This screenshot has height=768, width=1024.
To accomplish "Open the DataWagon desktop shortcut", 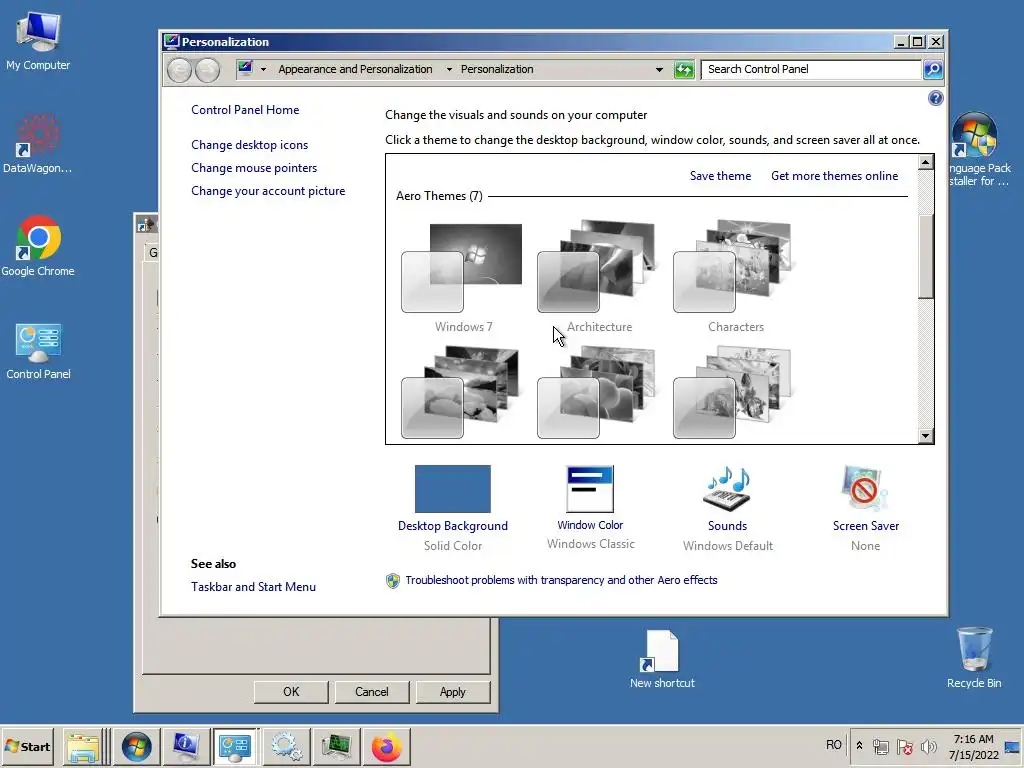I will click(x=37, y=144).
